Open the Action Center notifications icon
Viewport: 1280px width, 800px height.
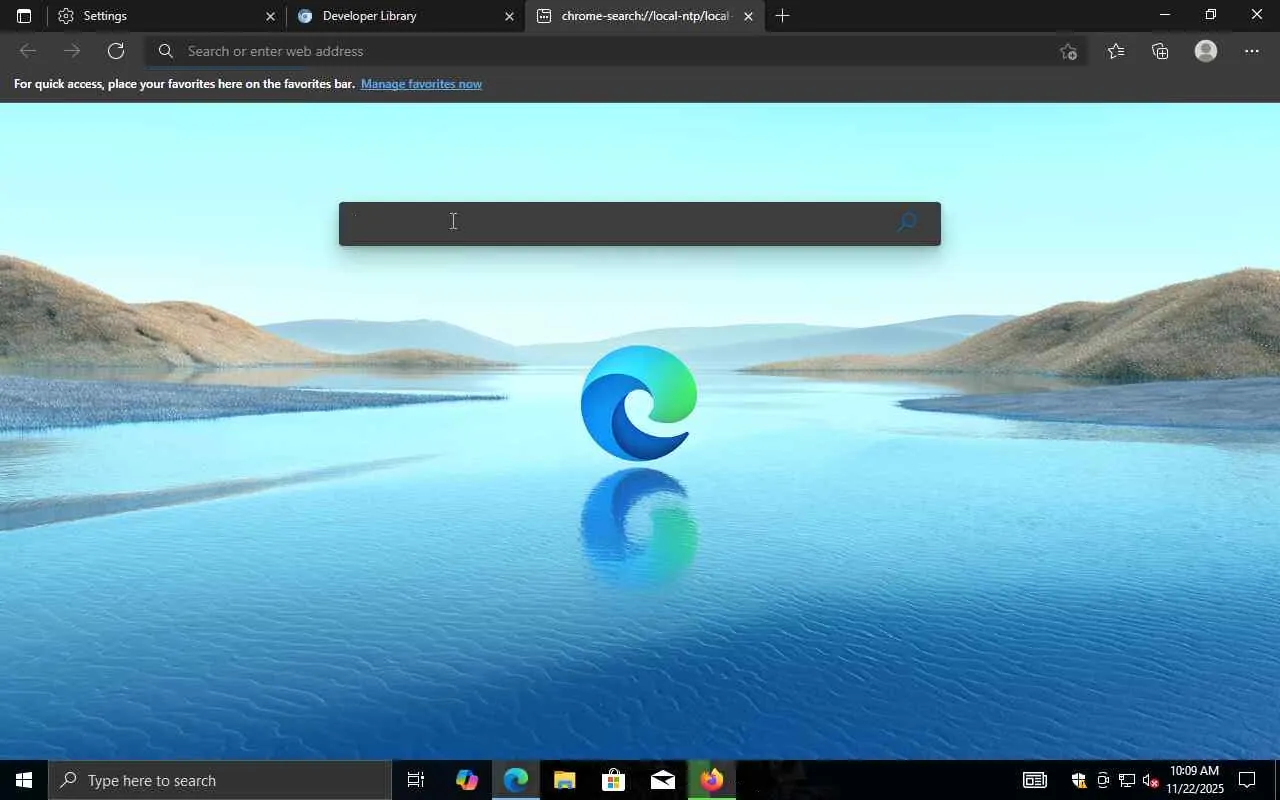coord(1247,780)
